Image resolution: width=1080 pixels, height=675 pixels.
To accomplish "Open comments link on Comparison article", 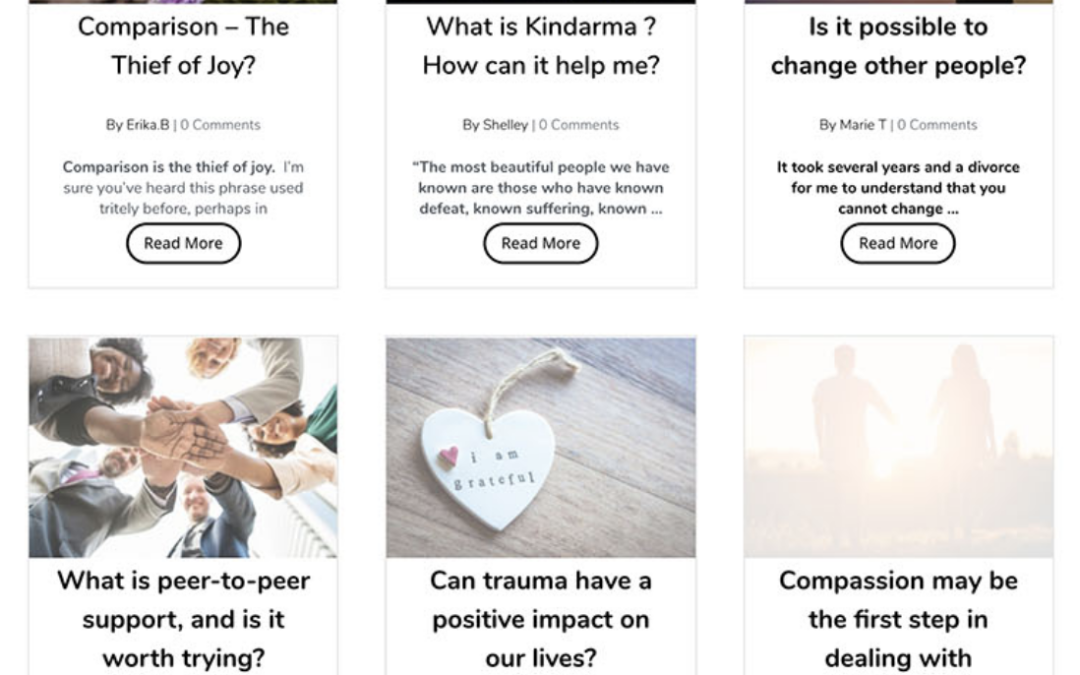I will [220, 125].
